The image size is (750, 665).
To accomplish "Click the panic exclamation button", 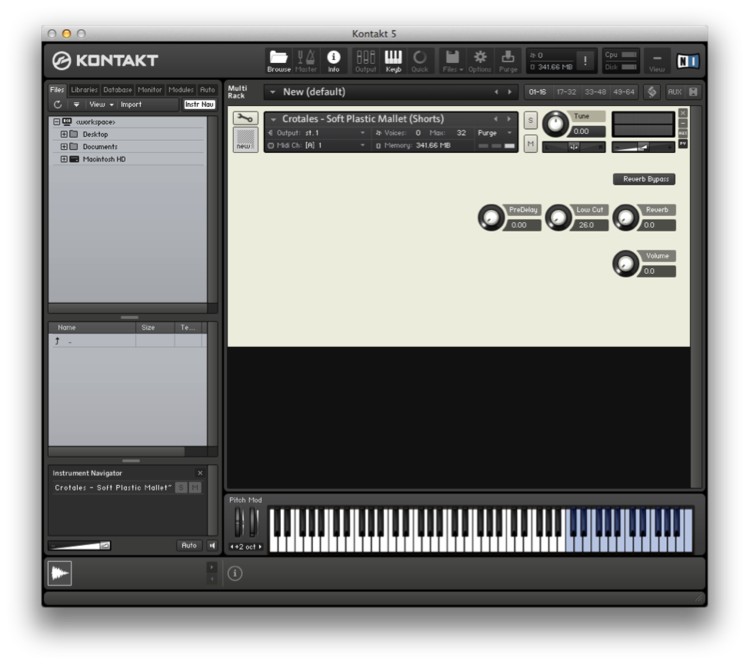I will tap(585, 61).
